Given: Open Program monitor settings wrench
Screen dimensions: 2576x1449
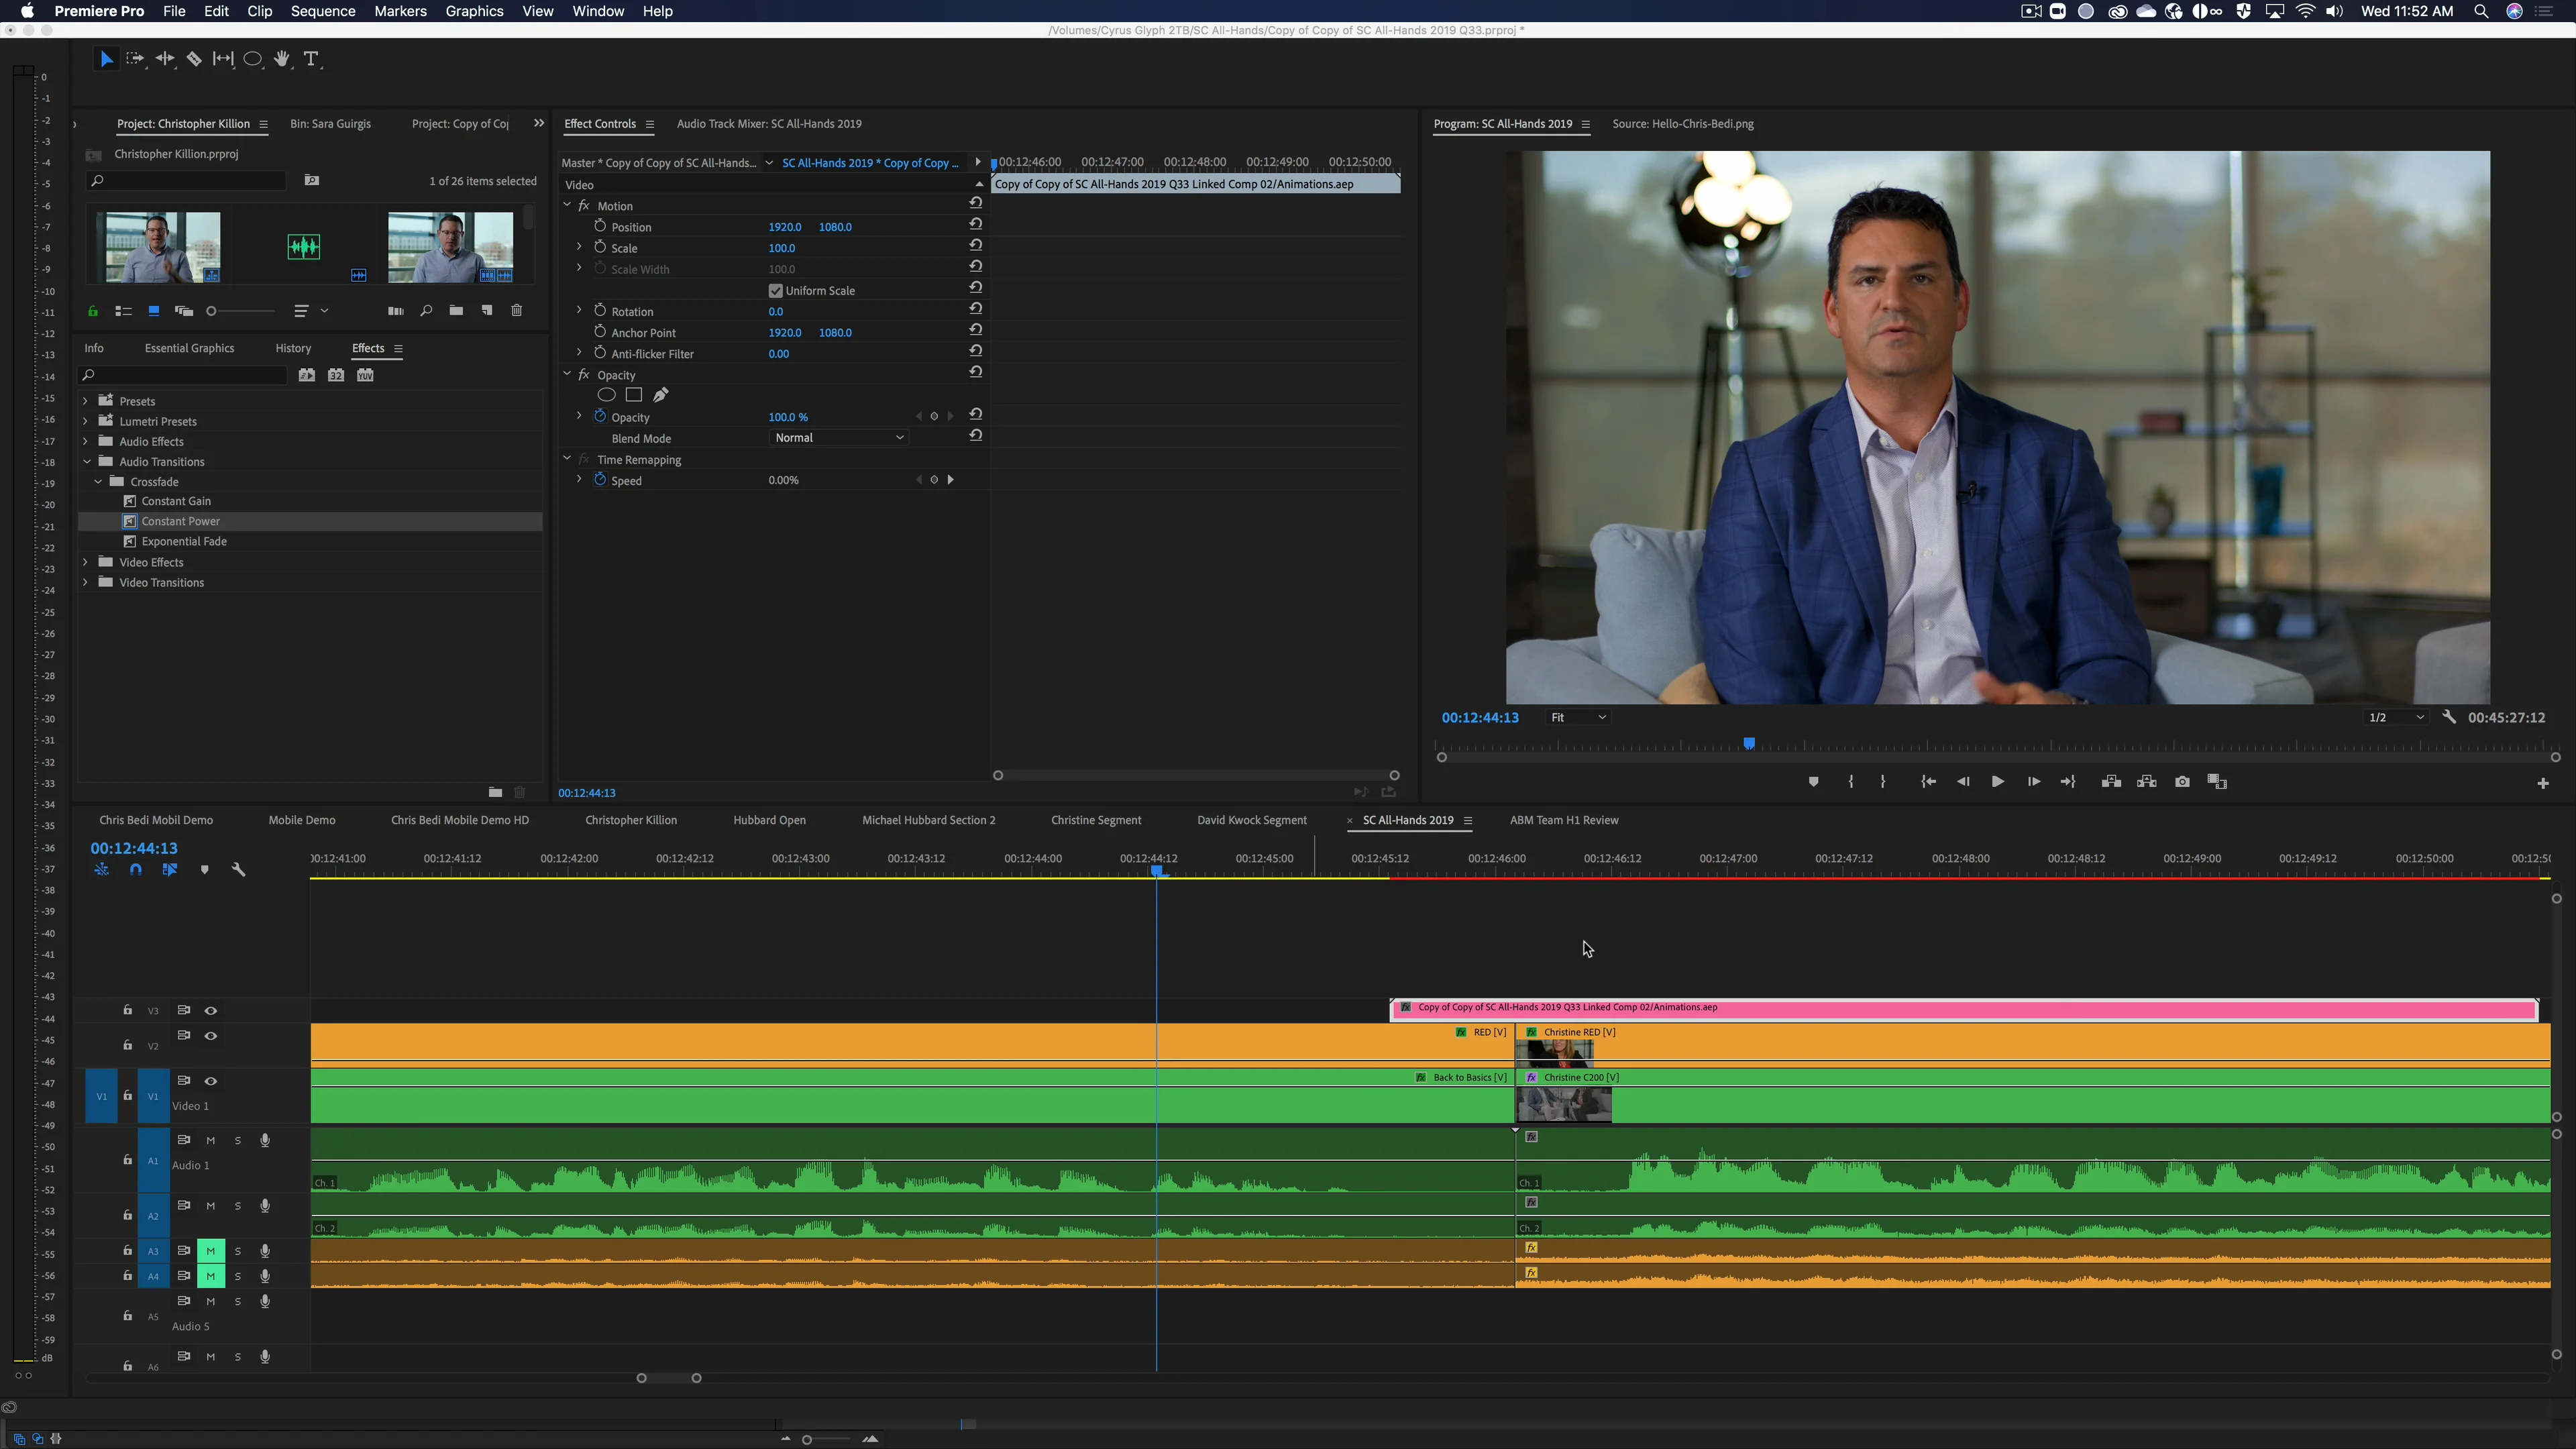Looking at the screenshot, I should [2450, 717].
